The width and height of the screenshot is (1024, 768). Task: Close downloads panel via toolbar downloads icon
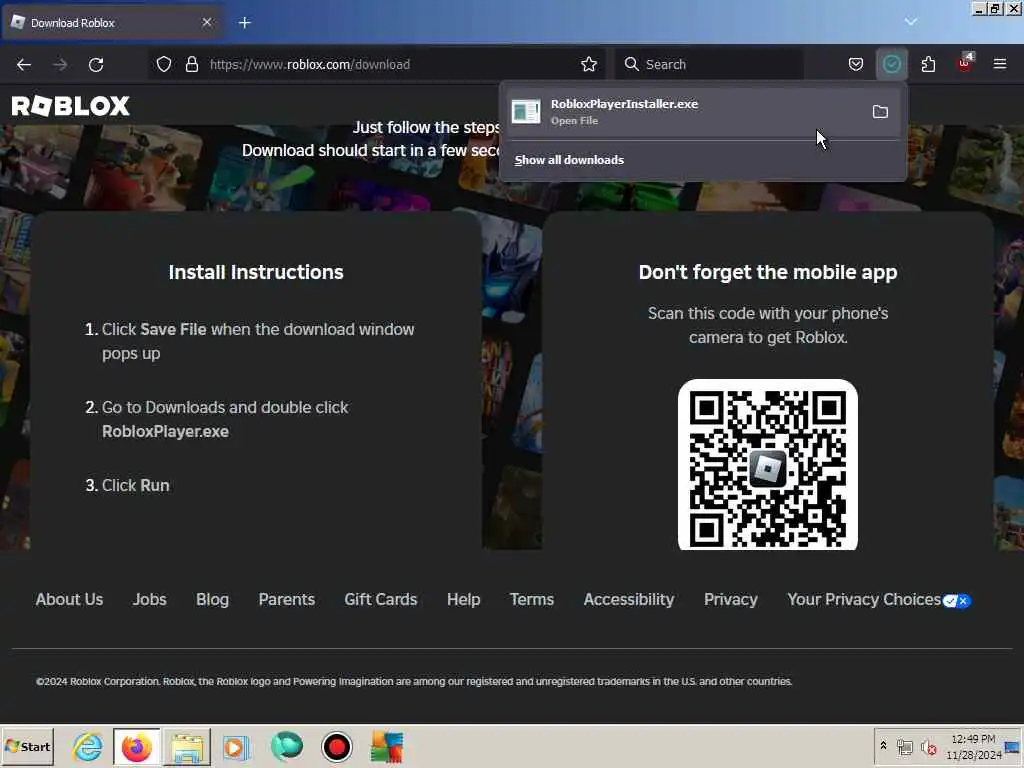891,64
